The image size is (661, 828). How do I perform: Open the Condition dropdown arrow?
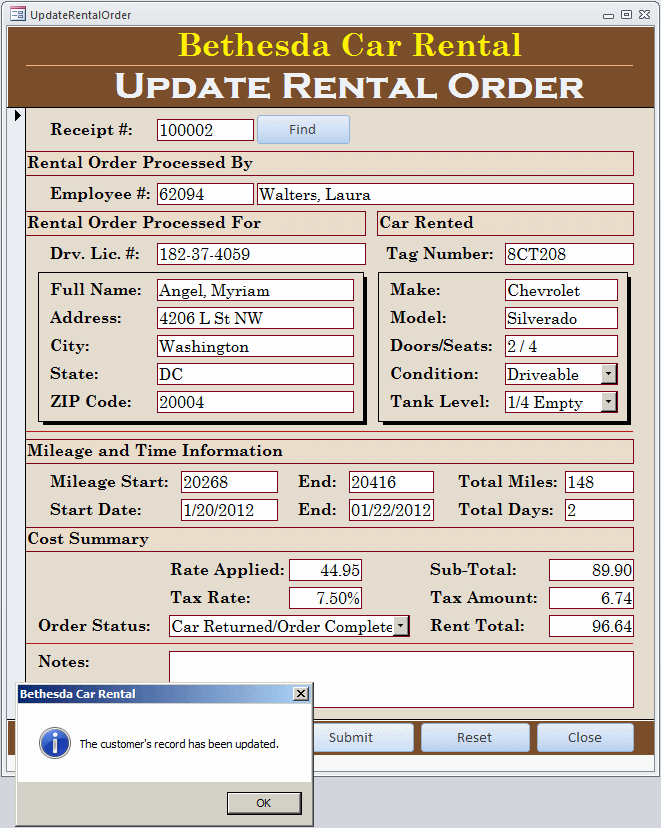(609, 374)
